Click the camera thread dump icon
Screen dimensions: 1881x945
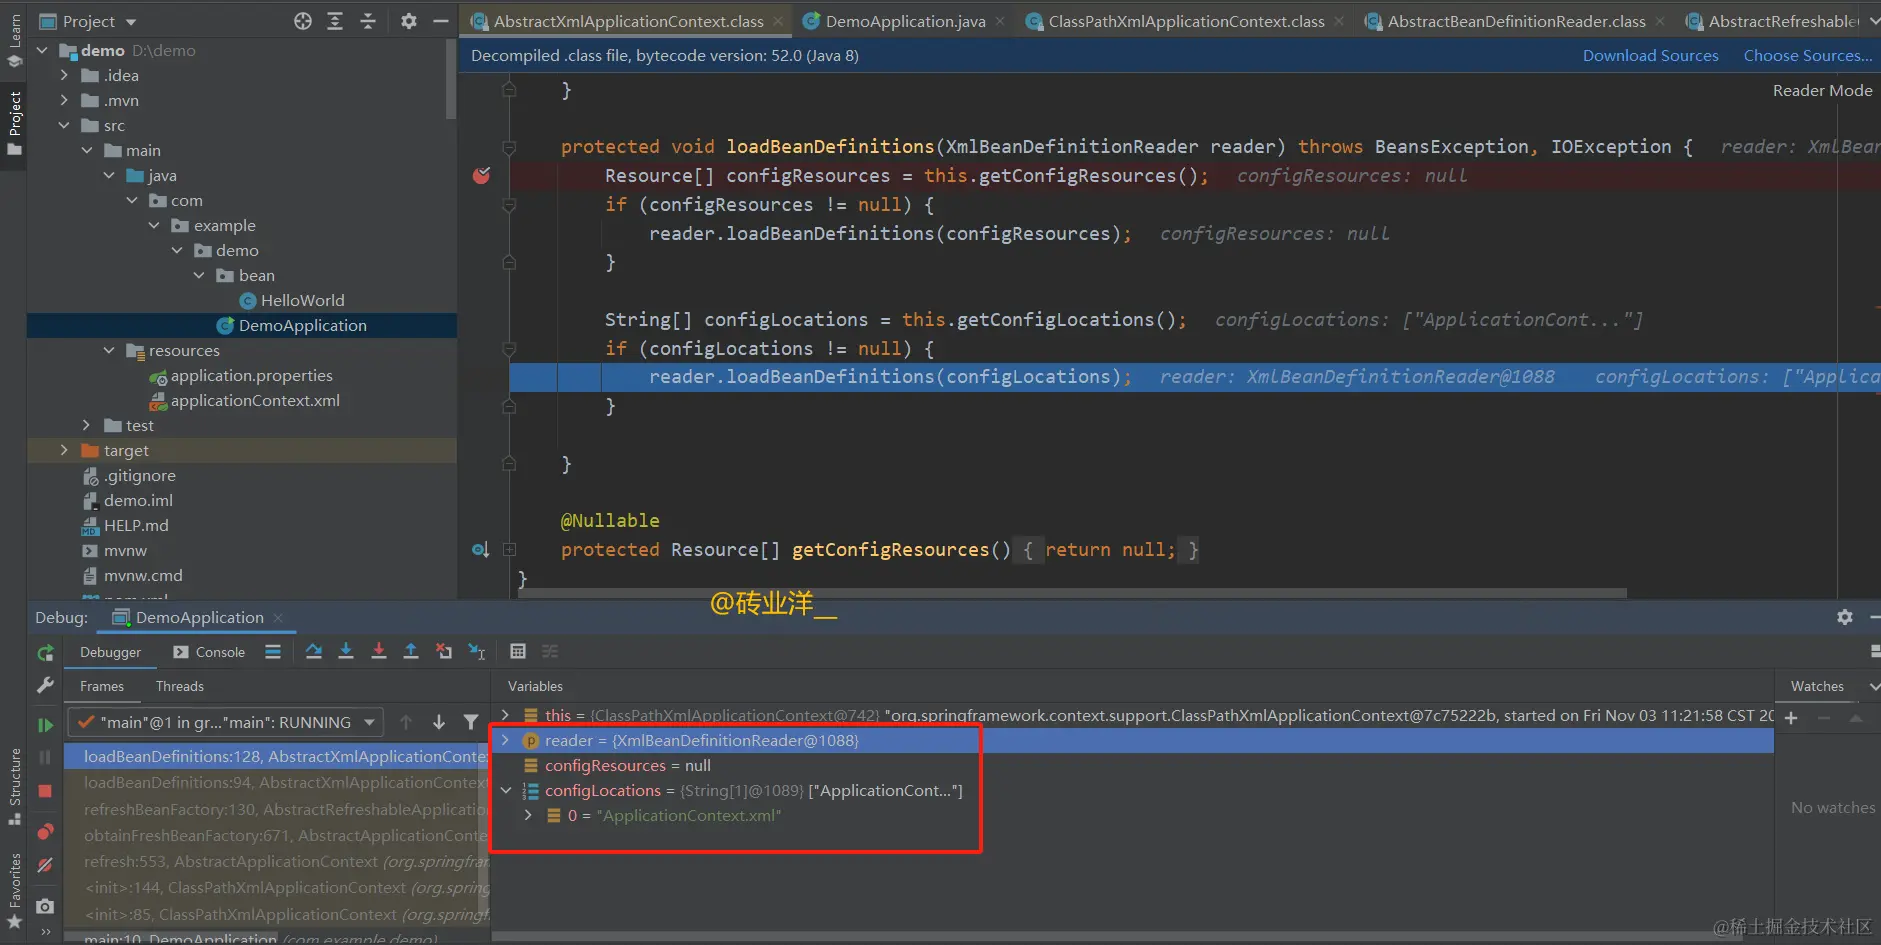(x=45, y=906)
